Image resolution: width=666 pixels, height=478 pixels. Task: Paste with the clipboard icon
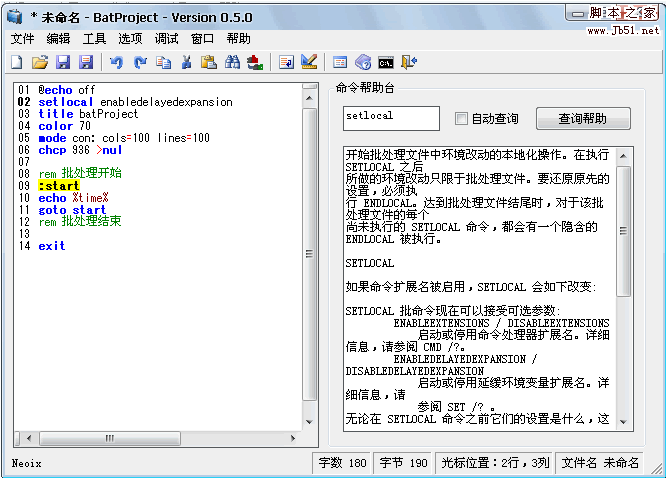[x=209, y=62]
